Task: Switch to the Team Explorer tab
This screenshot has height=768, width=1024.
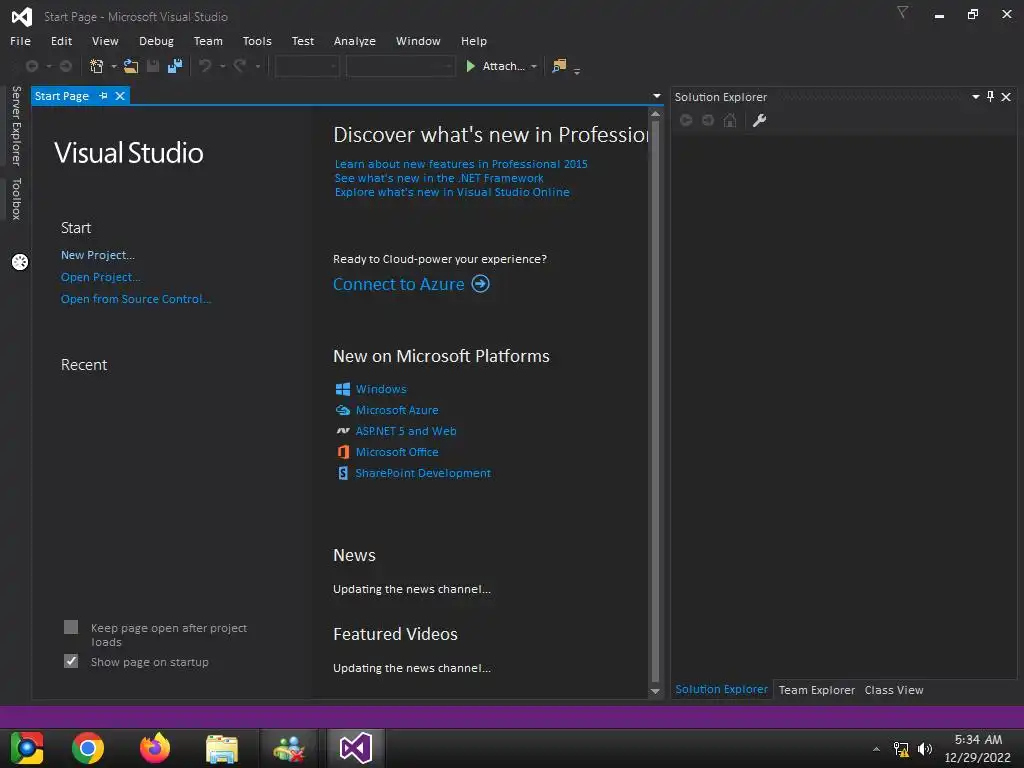Action: (x=816, y=690)
